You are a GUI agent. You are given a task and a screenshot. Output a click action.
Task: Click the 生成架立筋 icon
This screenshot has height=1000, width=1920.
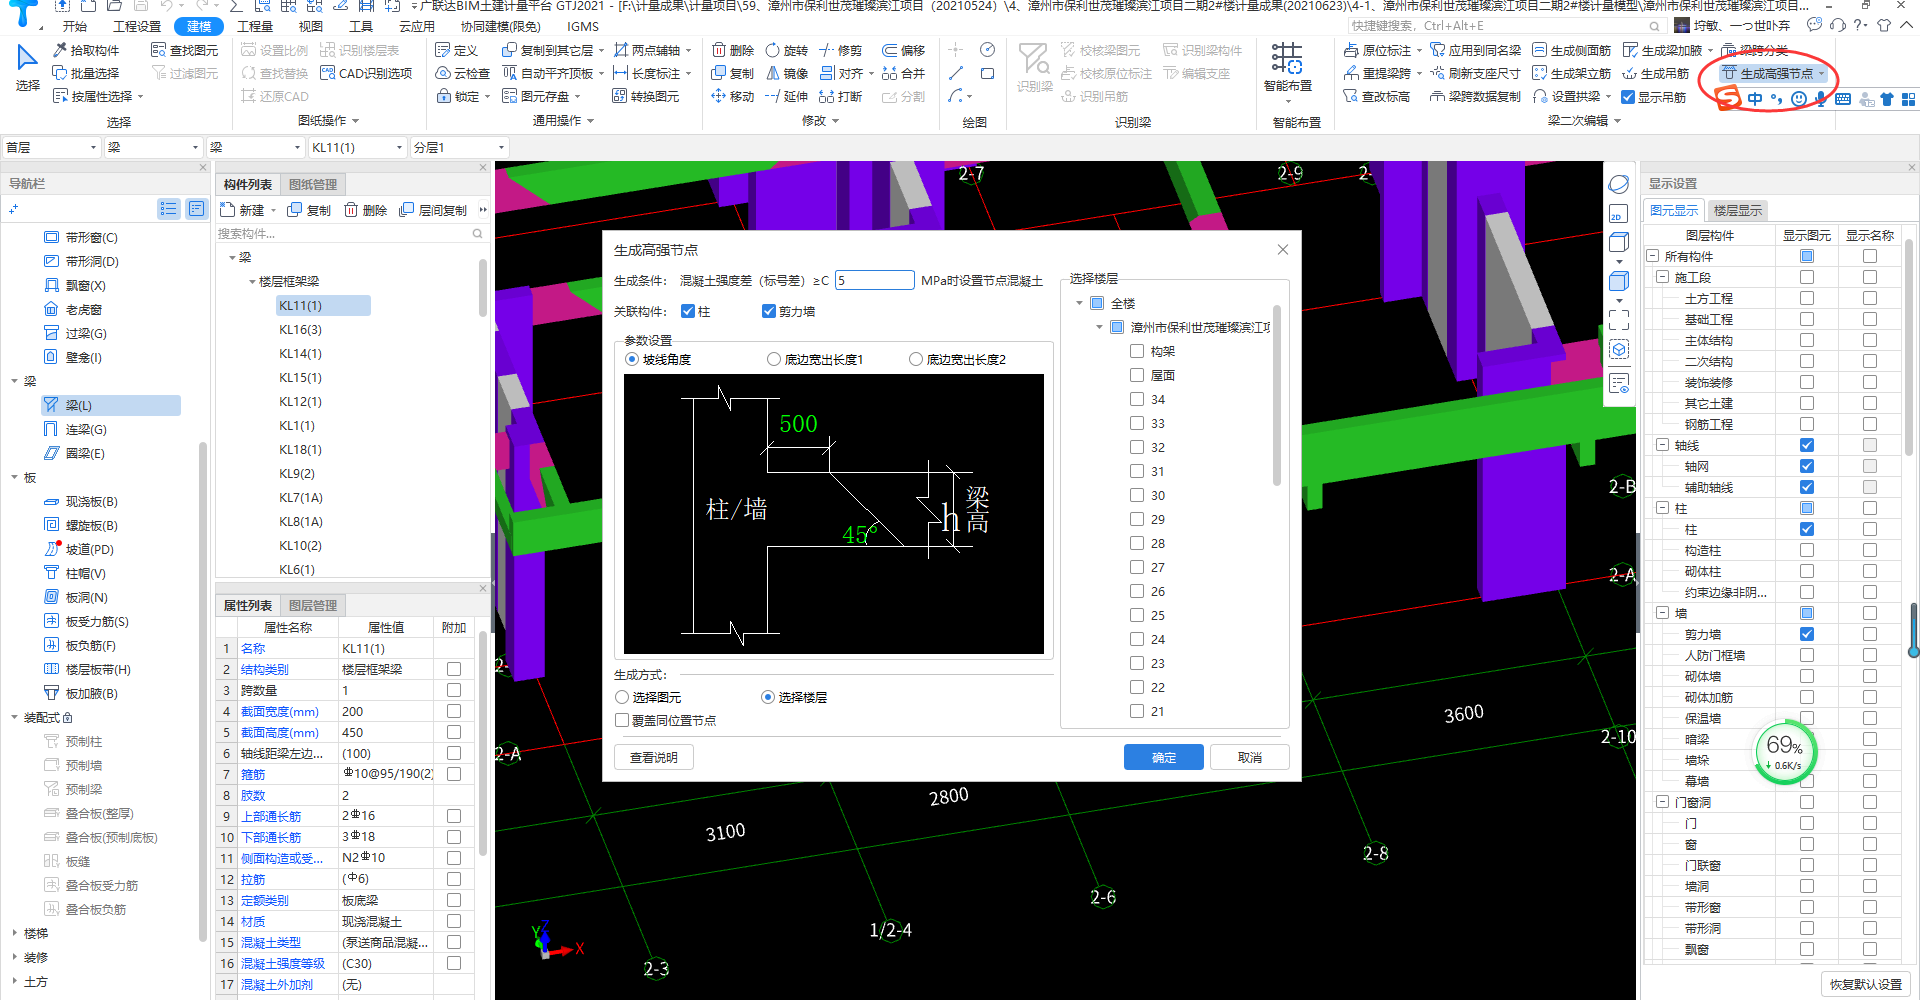pyautogui.click(x=1539, y=73)
